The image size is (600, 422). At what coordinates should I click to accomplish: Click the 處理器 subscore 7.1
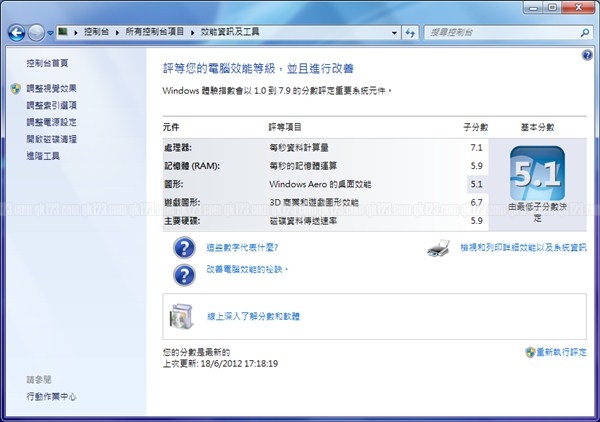476,148
